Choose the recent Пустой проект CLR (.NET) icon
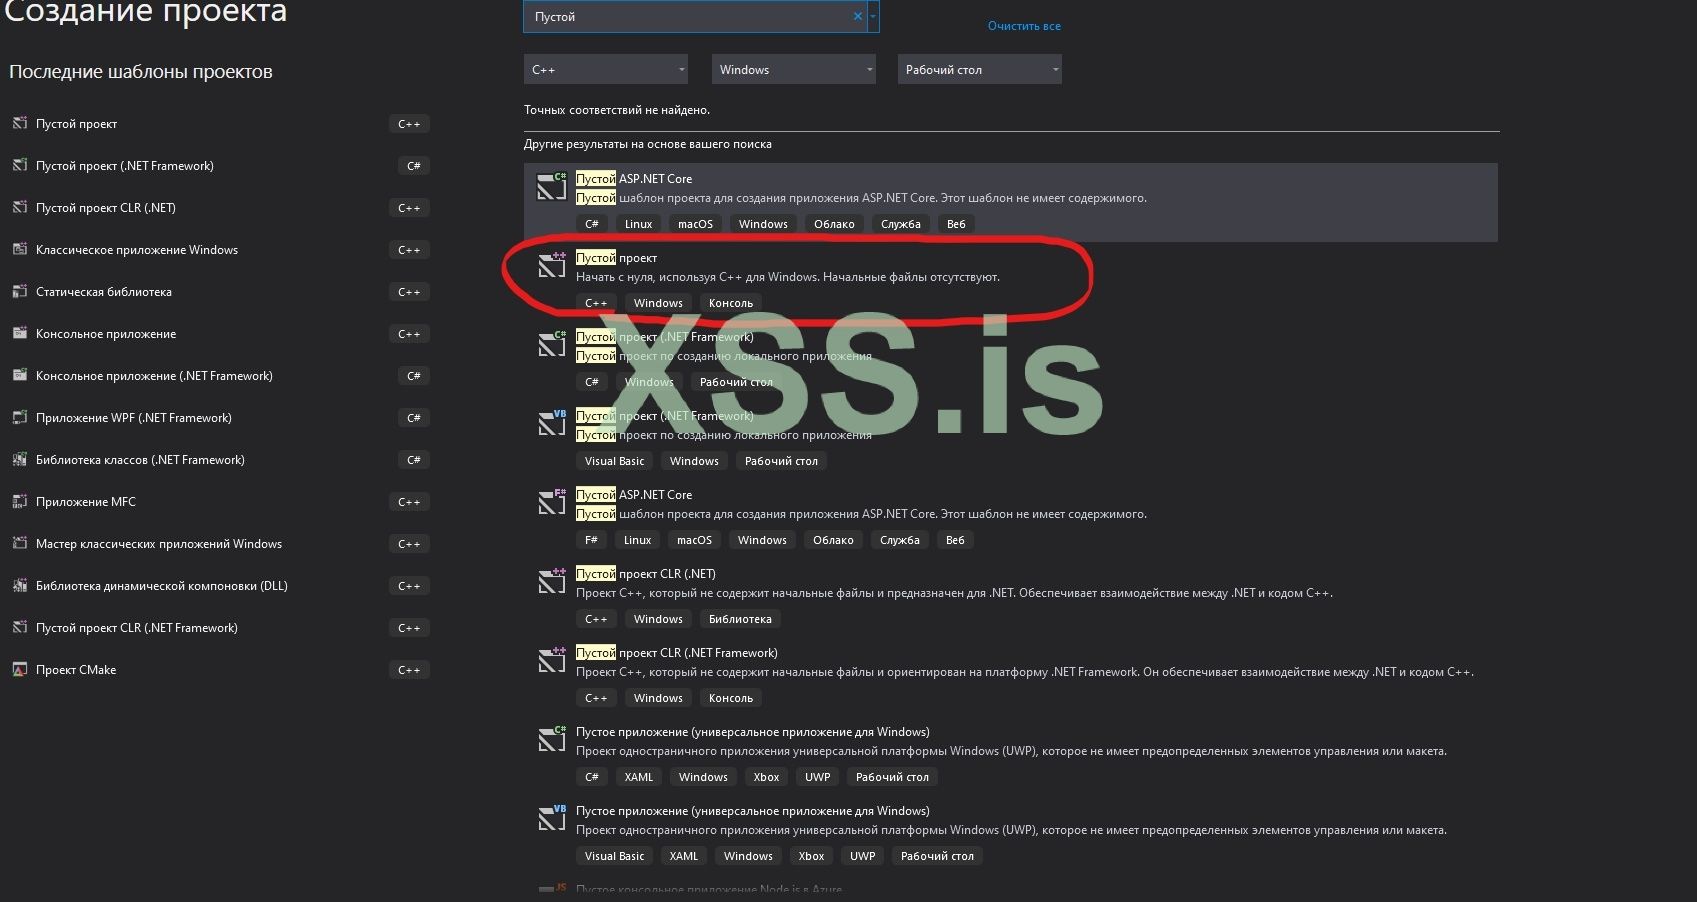This screenshot has height=902, width=1697. tap(19, 207)
